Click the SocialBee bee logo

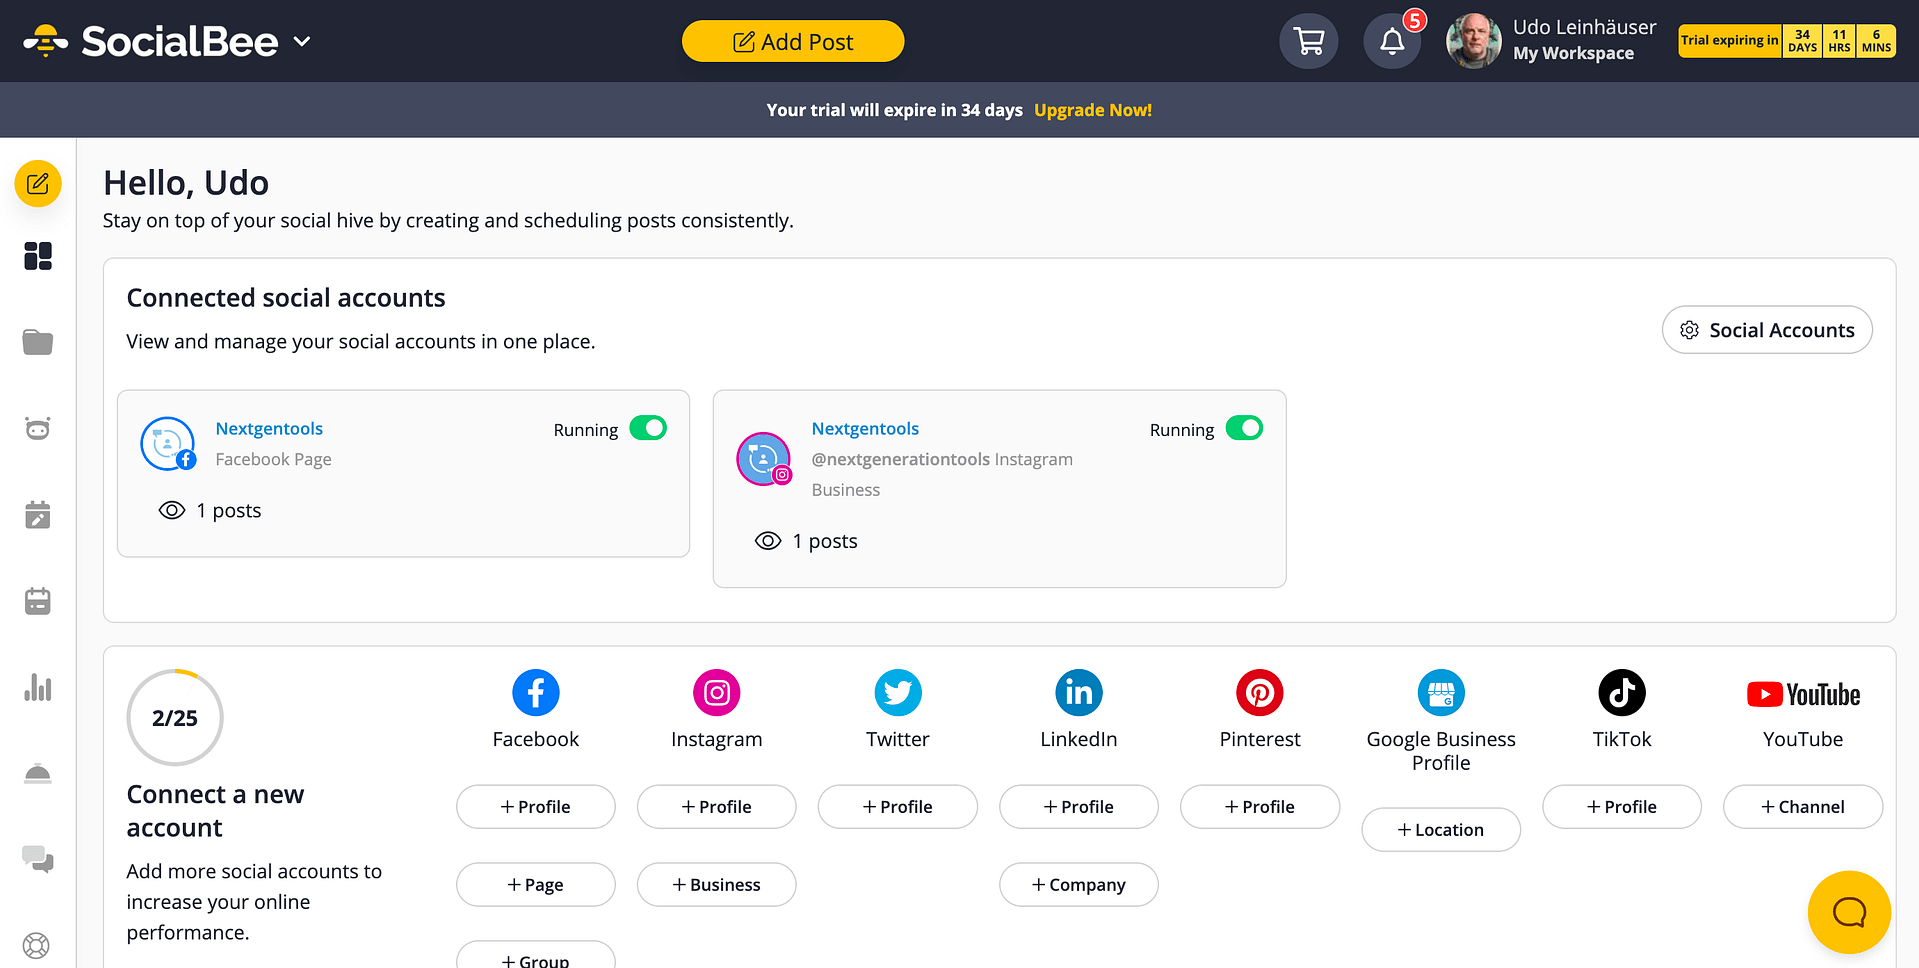tap(45, 41)
